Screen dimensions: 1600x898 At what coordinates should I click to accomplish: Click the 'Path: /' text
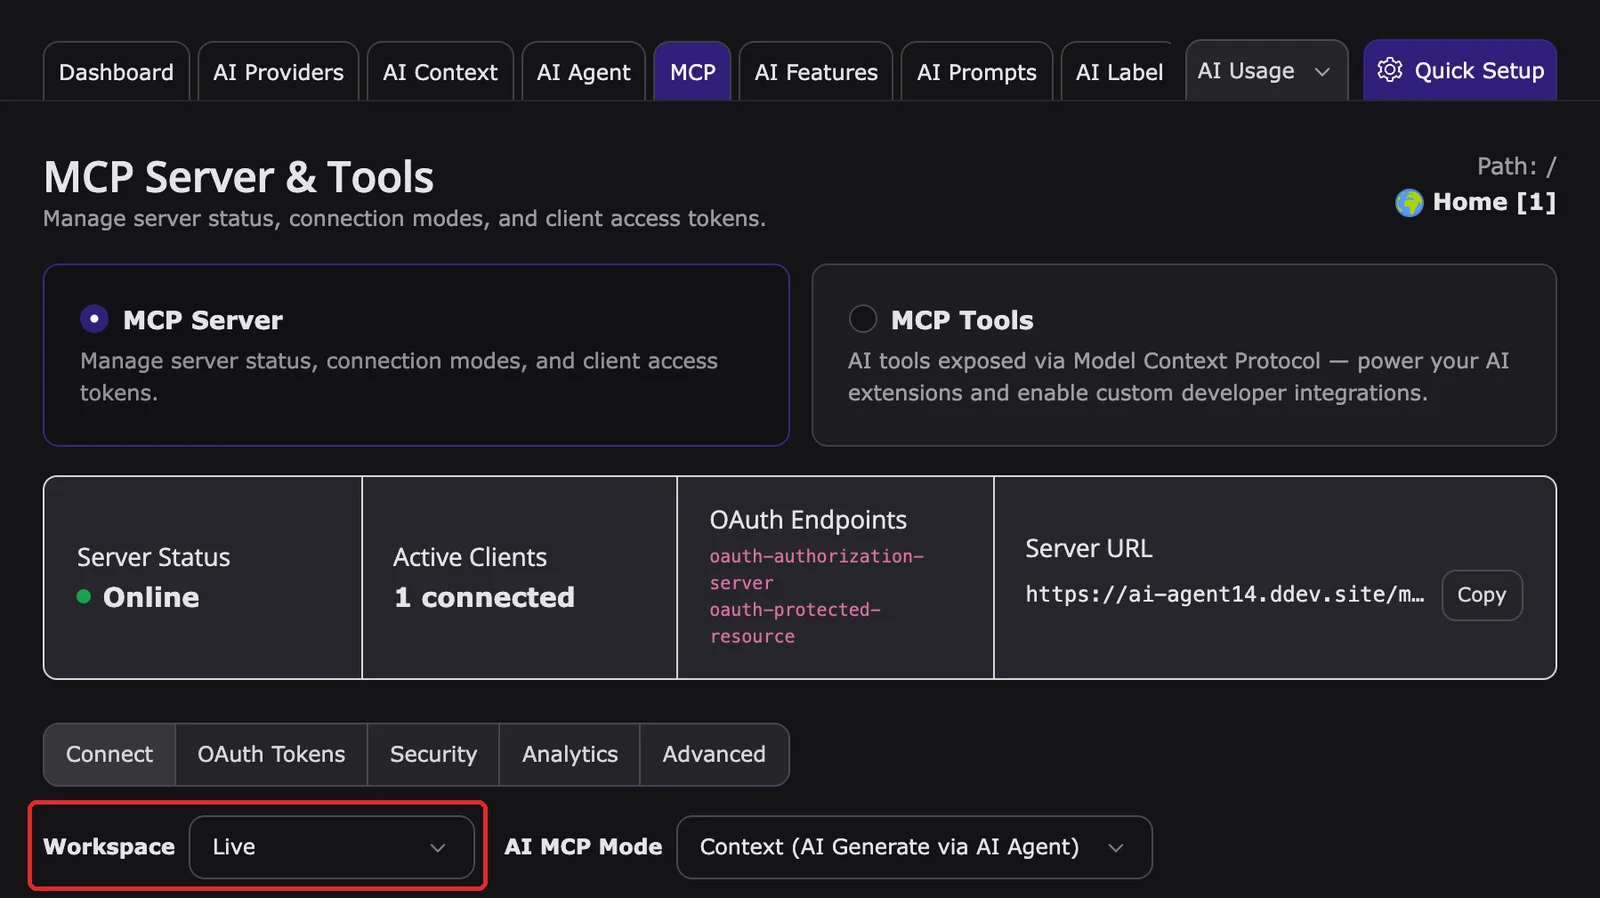(x=1516, y=166)
